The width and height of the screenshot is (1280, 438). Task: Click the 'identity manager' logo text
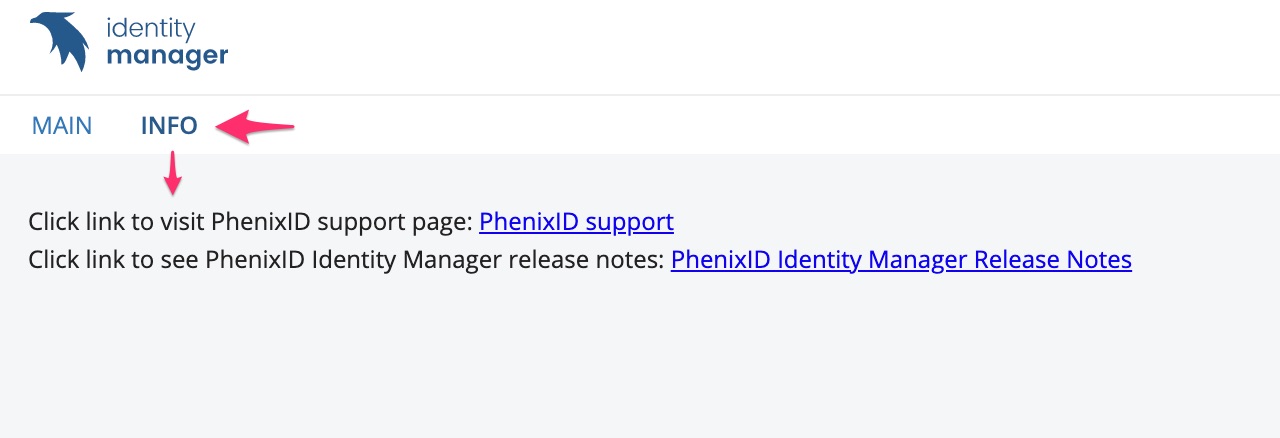(167, 43)
